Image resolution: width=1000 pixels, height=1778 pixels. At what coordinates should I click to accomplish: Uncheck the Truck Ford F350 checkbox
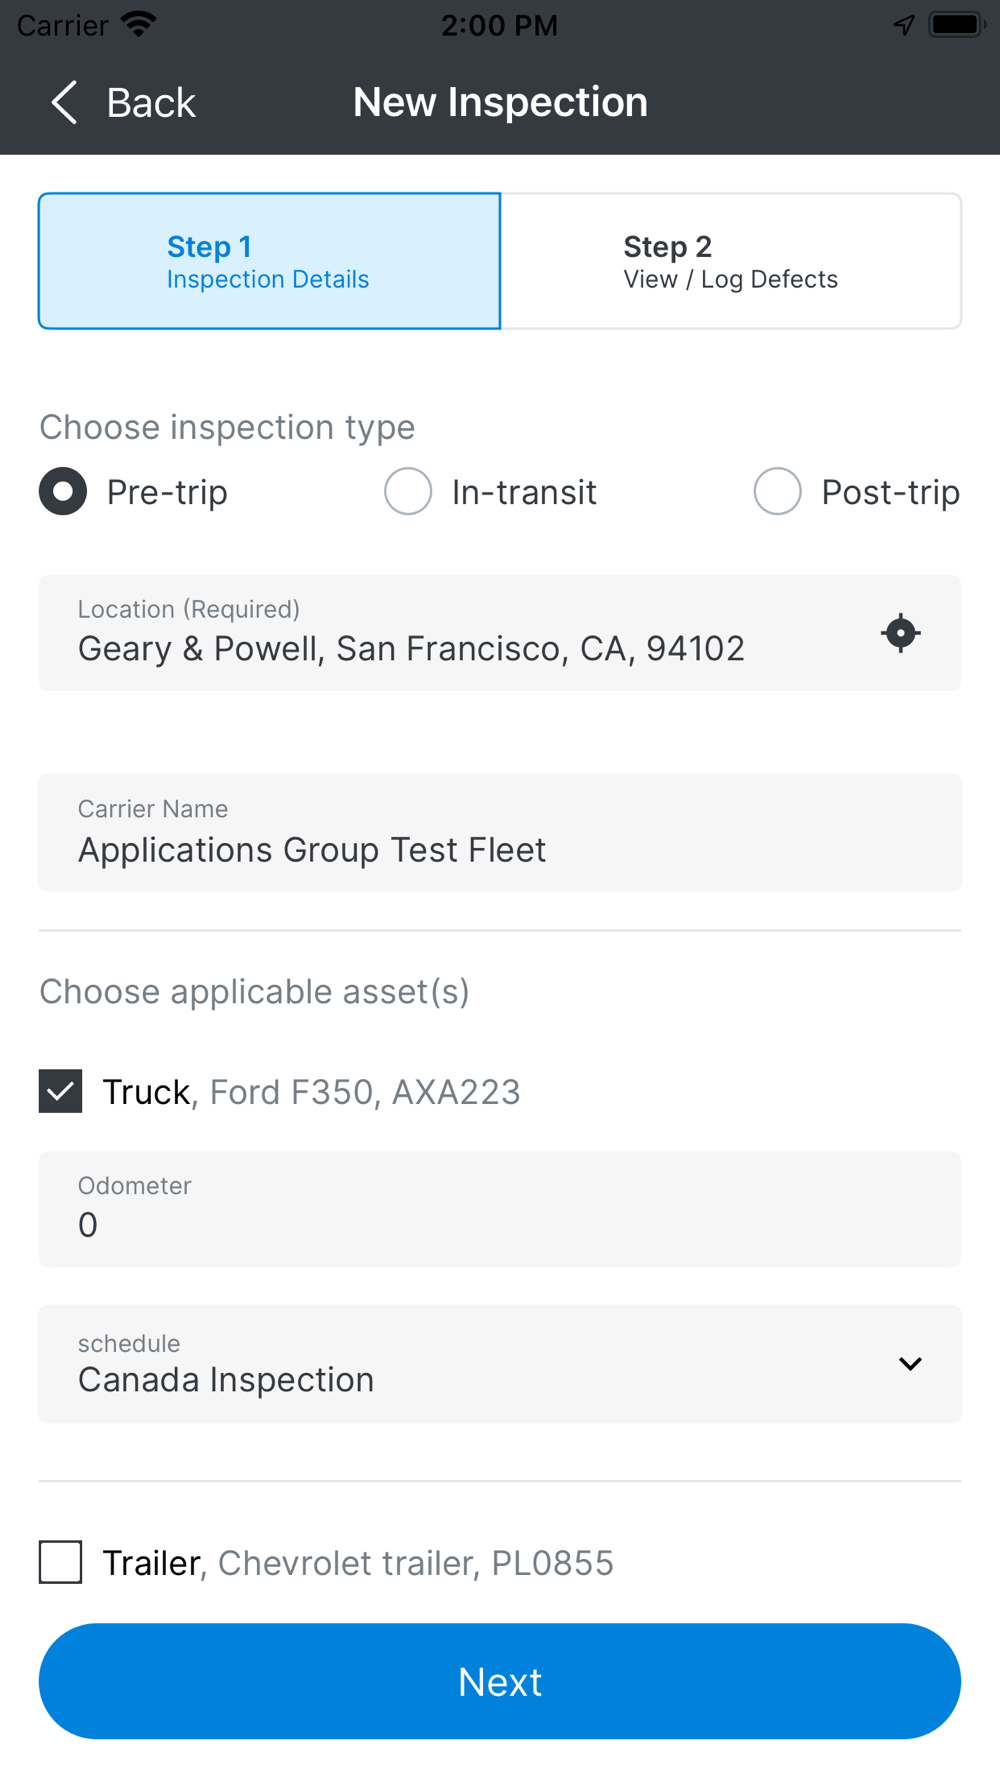[61, 1091]
